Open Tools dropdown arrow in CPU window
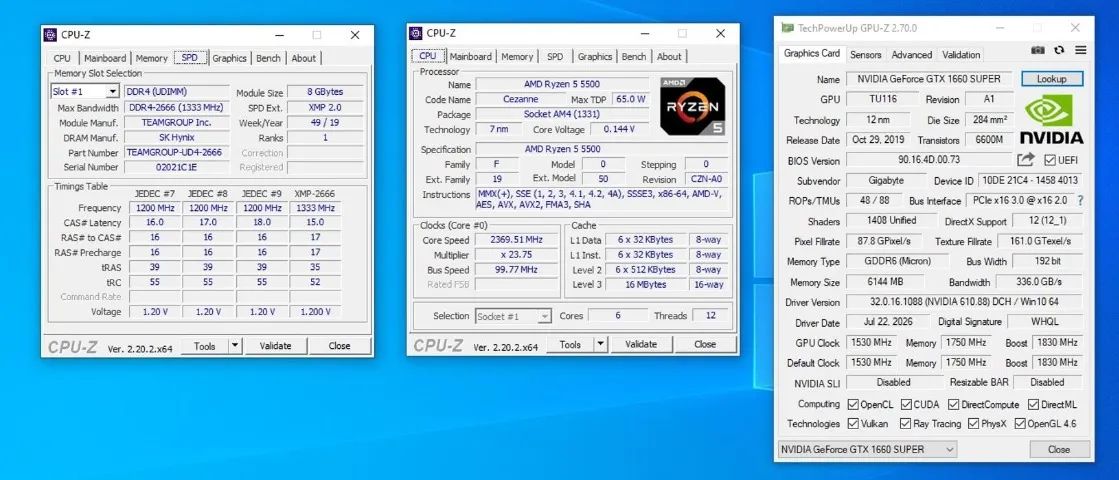This screenshot has width=1119, height=480. point(601,344)
